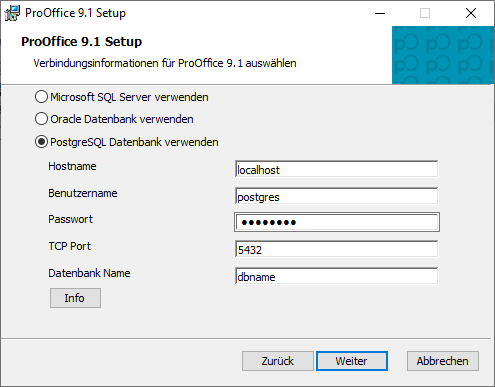Click into the Hostname field

pyautogui.click(x=336, y=170)
